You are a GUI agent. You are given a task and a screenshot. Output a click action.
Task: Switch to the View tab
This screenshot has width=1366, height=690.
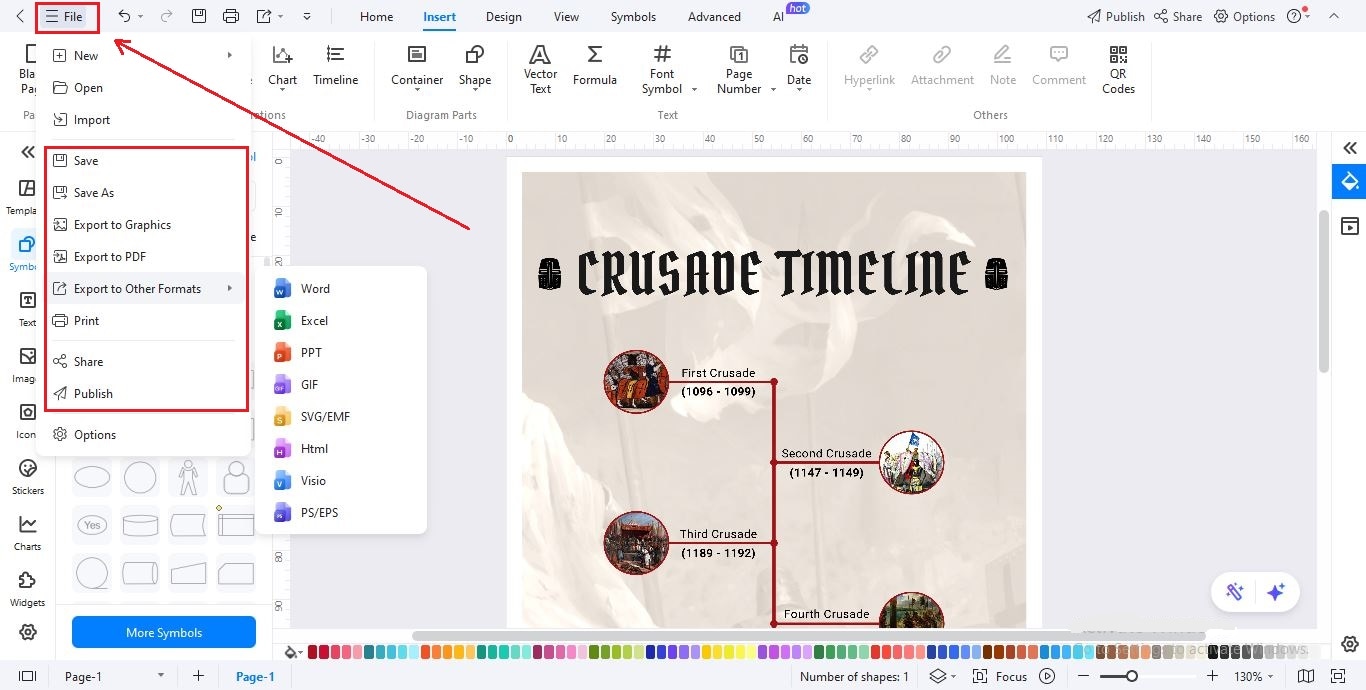(566, 16)
